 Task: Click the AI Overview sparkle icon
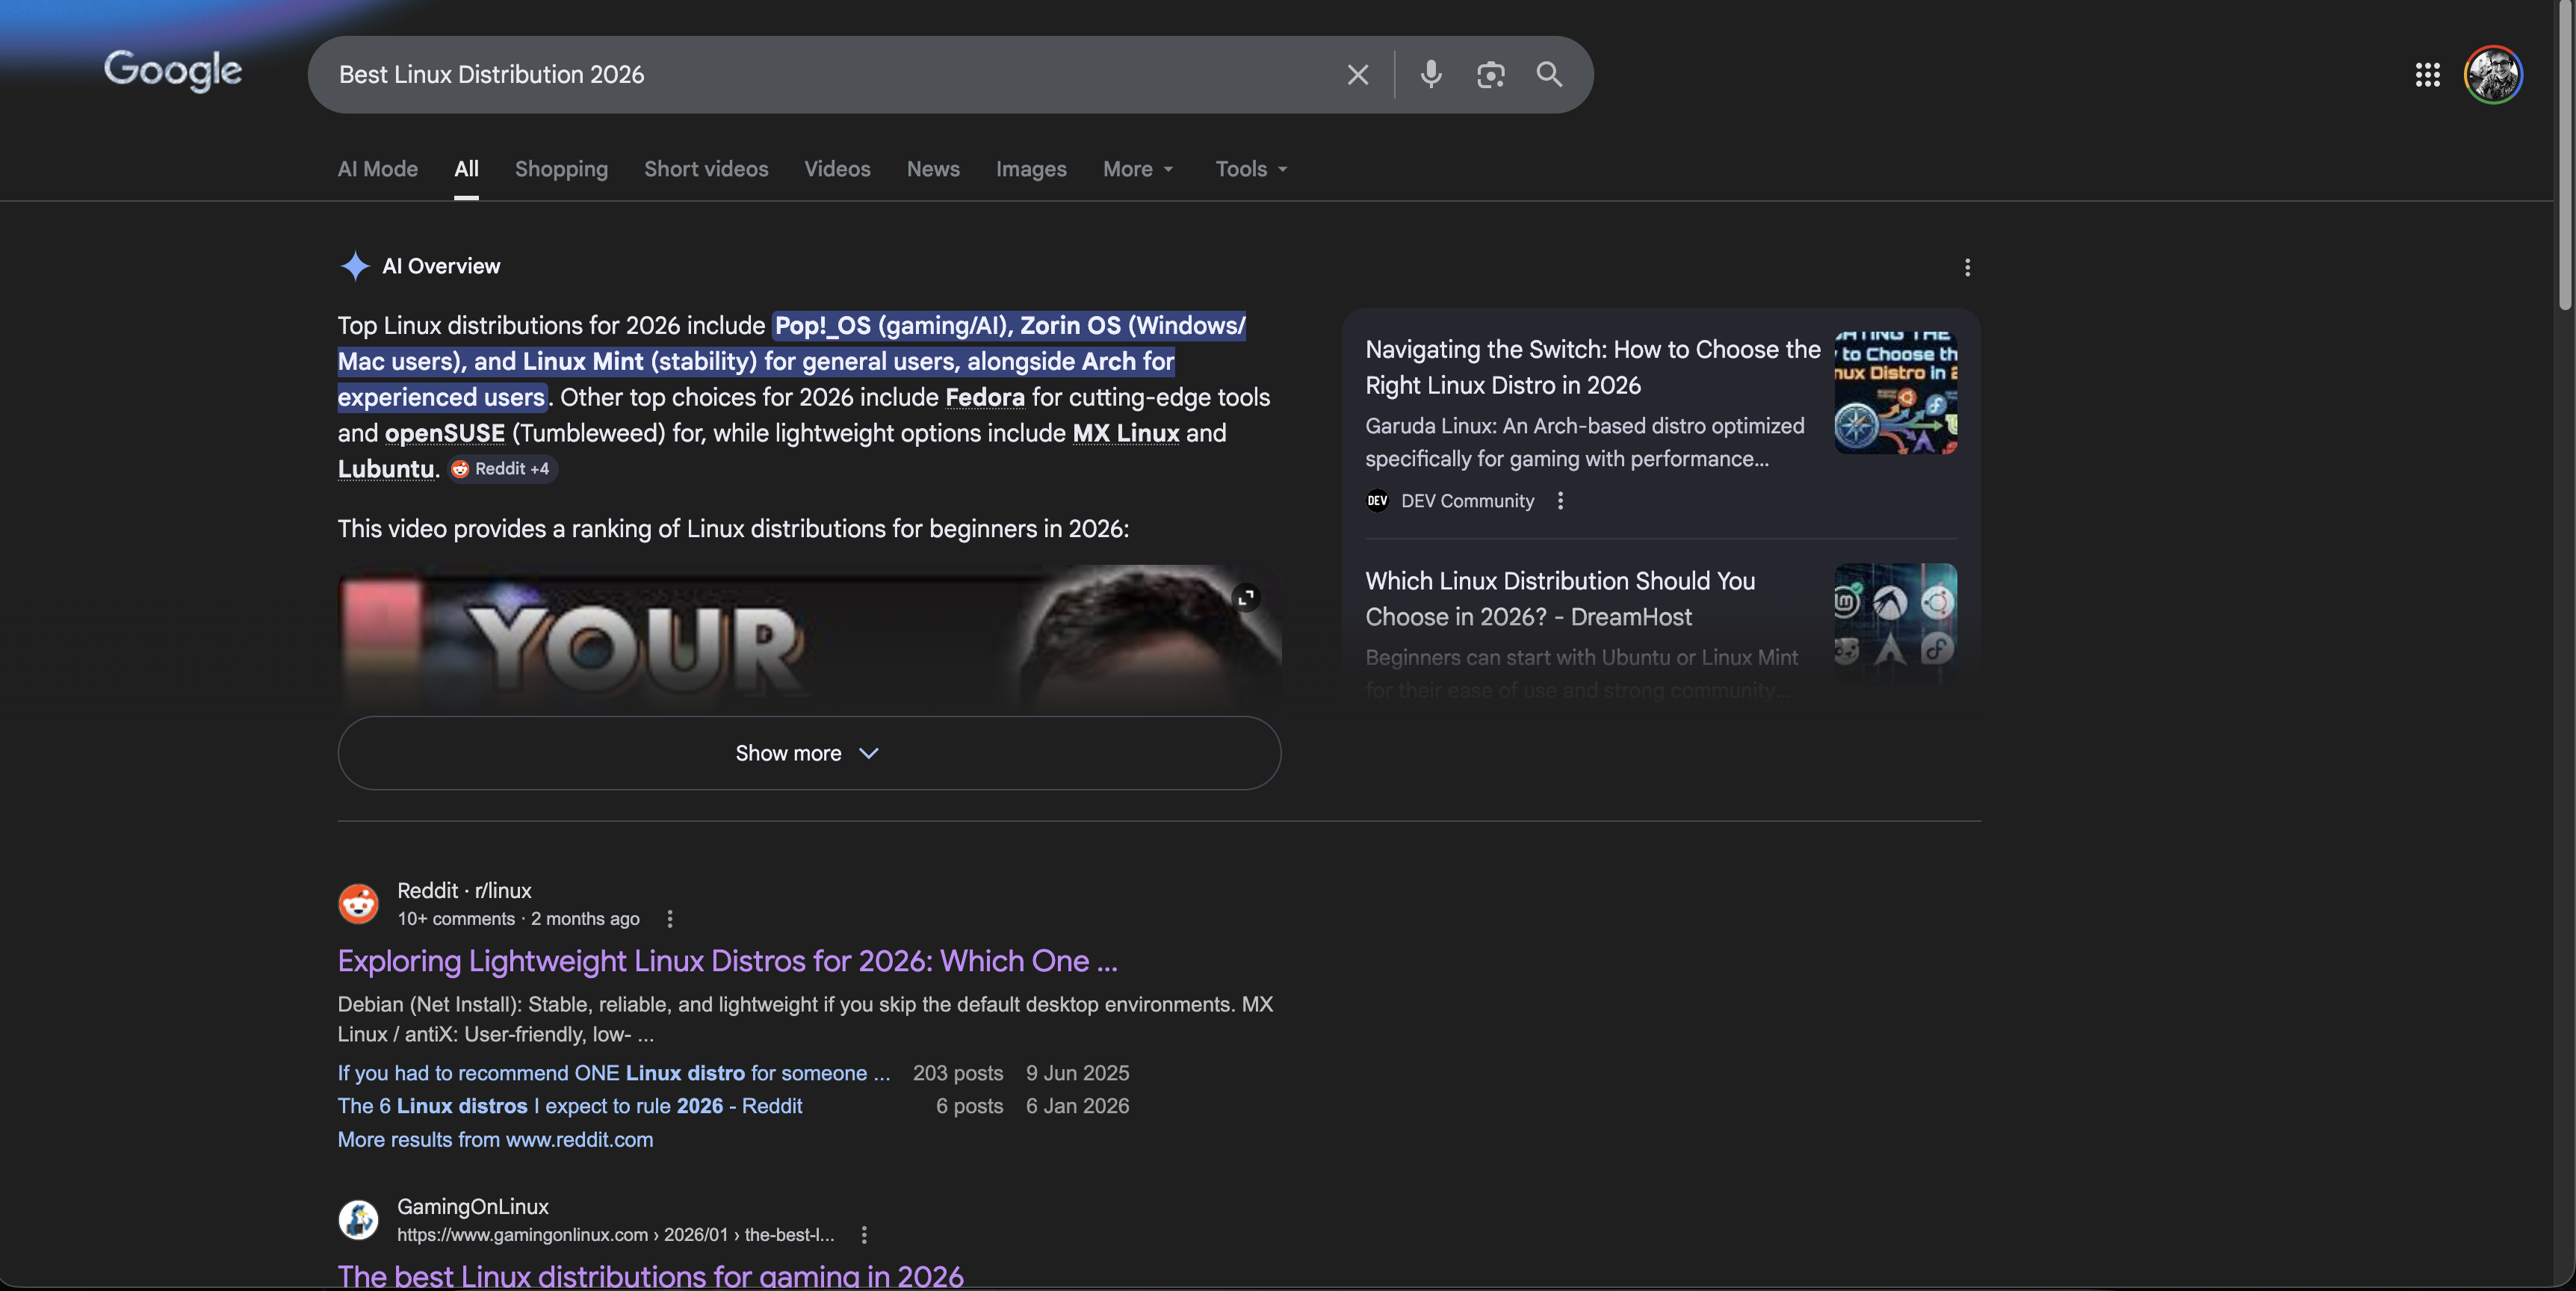(355, 266)
